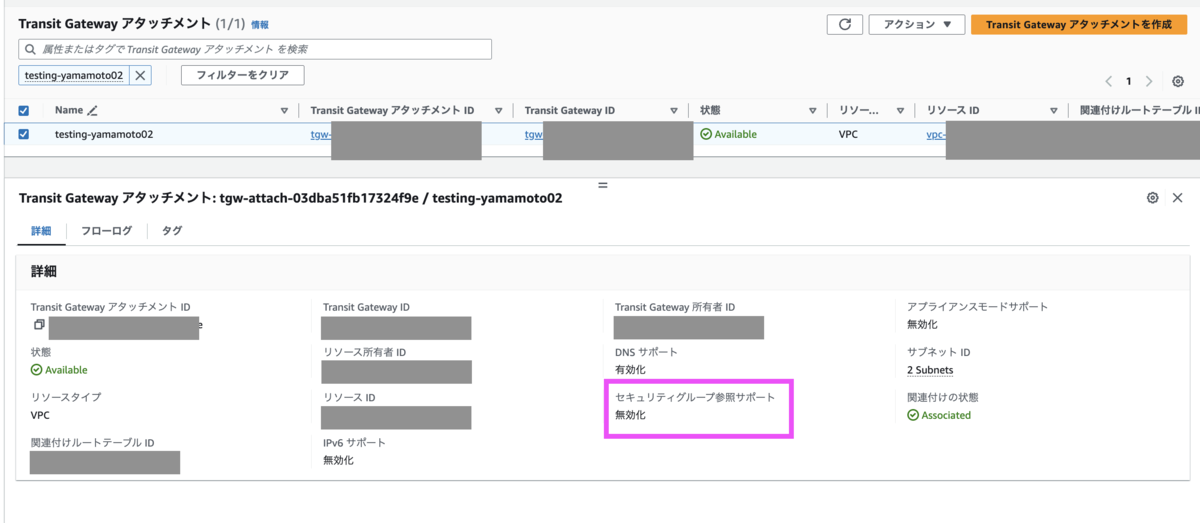Click the リソース所有者 ID label
The width and height of the screenshot is (1200, 523).
pos(364,352)
